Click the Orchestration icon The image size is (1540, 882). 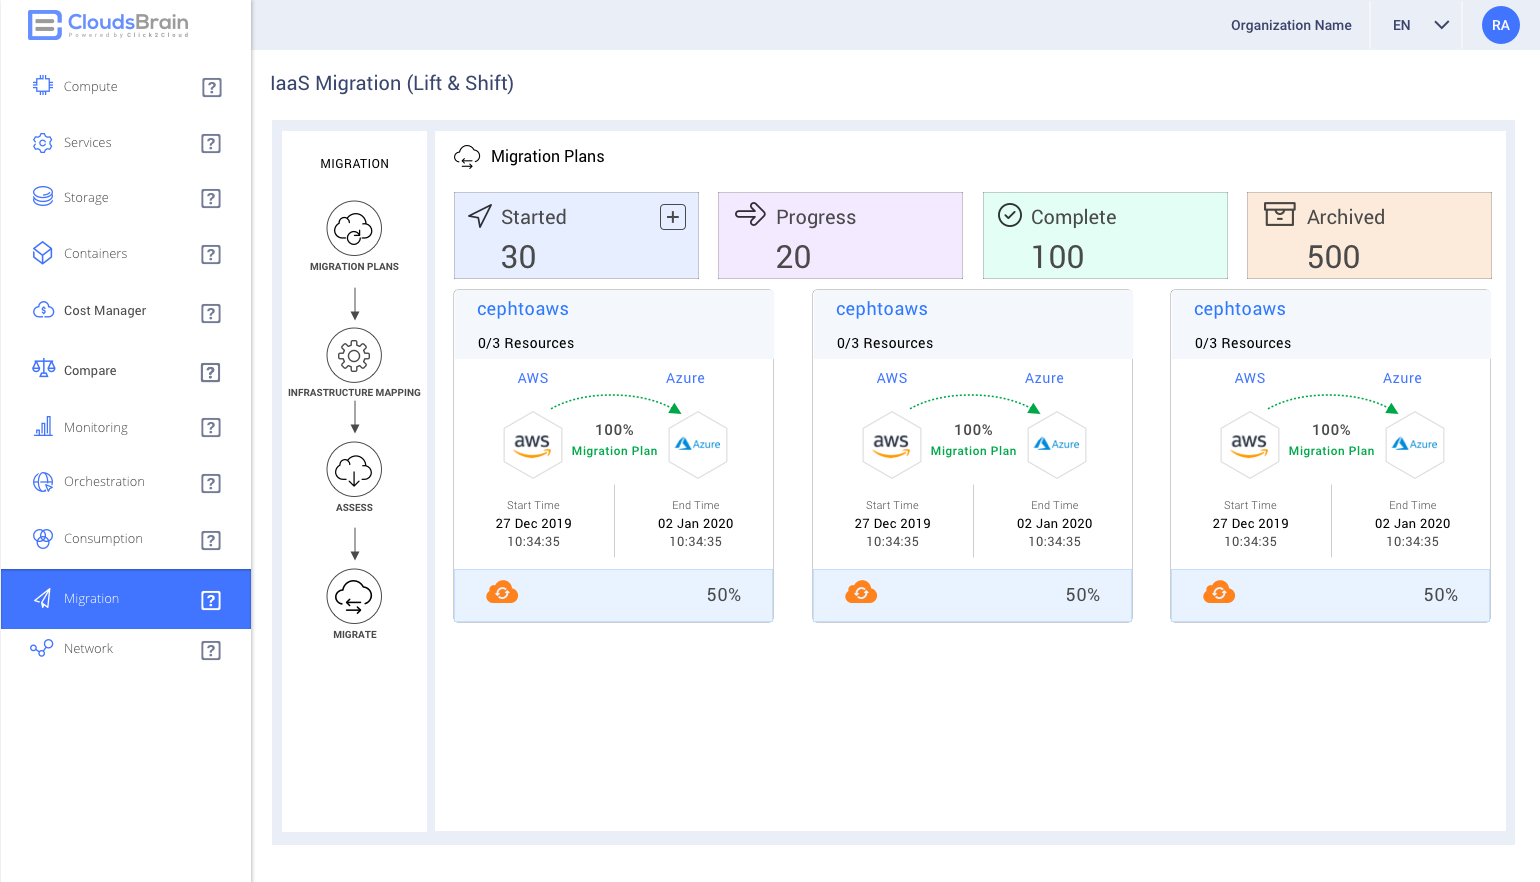click(42, 482)
